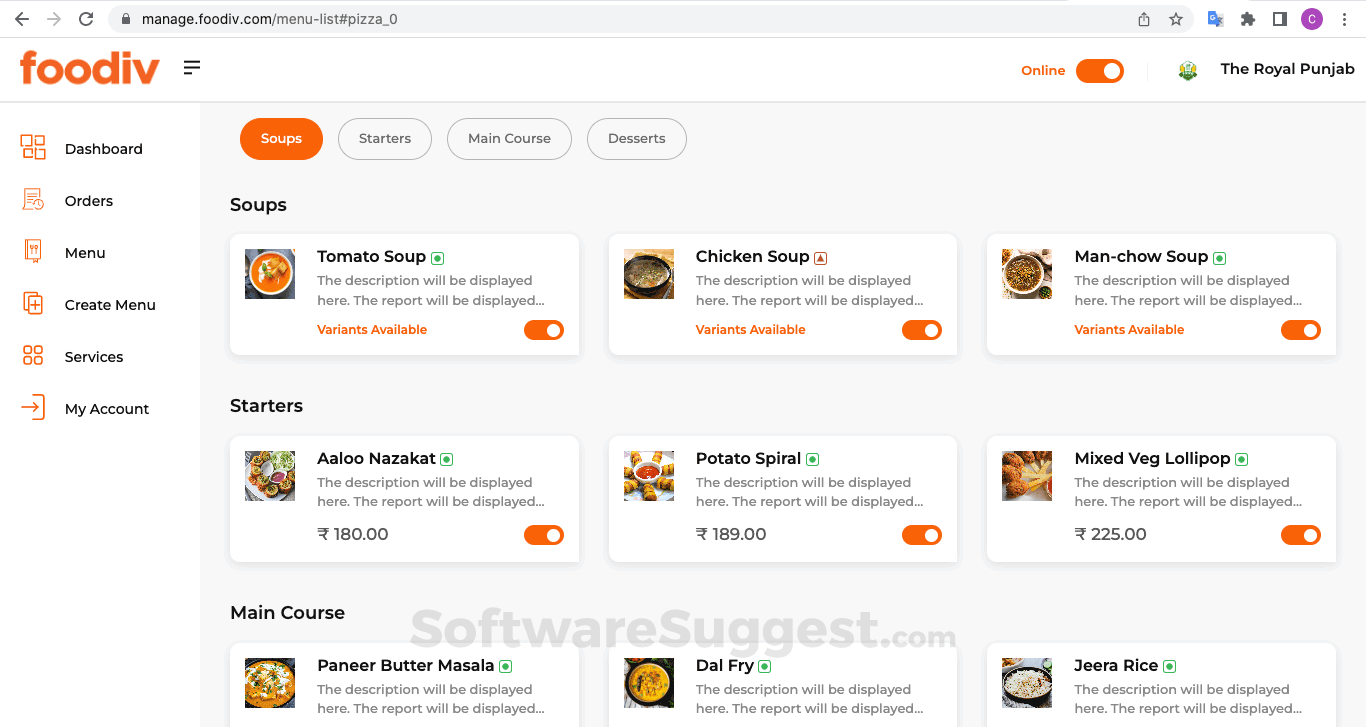Open the Dashboard section from the sidebar
This screenshot has width=1366, height=727.
[33, 147]
